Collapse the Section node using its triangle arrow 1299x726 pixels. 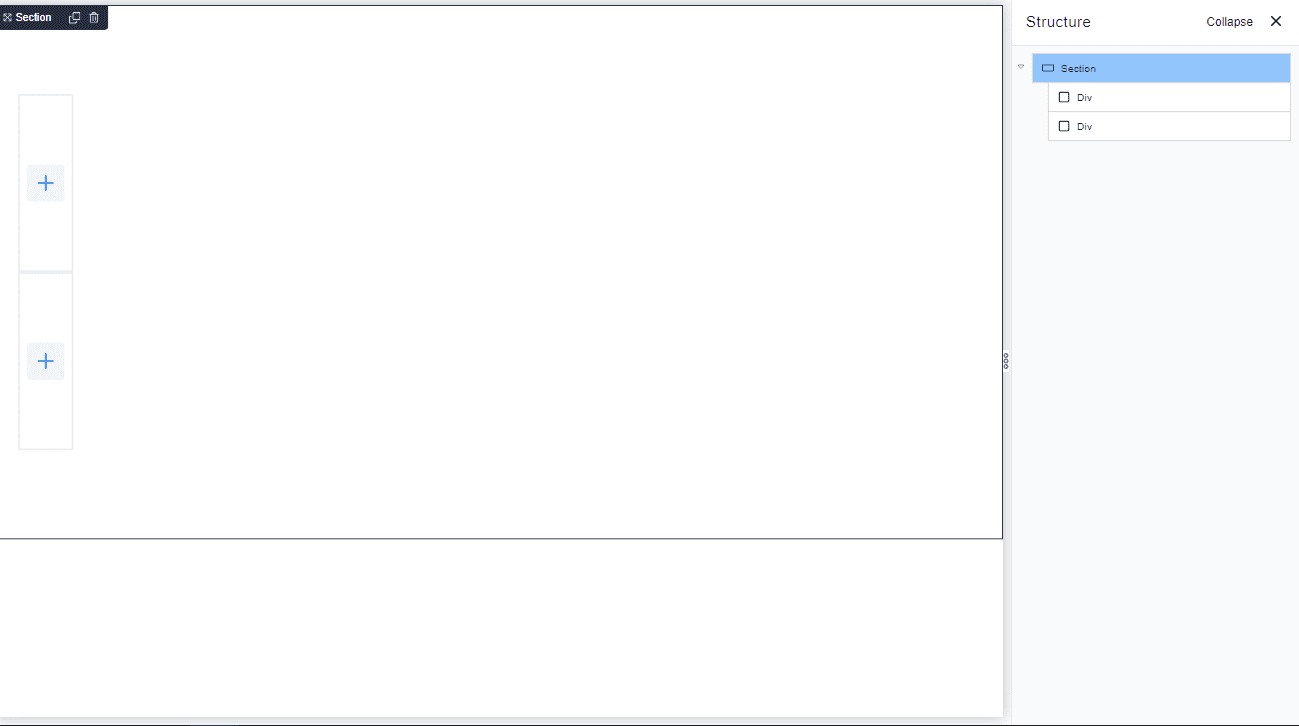[x=1021, y=67]
